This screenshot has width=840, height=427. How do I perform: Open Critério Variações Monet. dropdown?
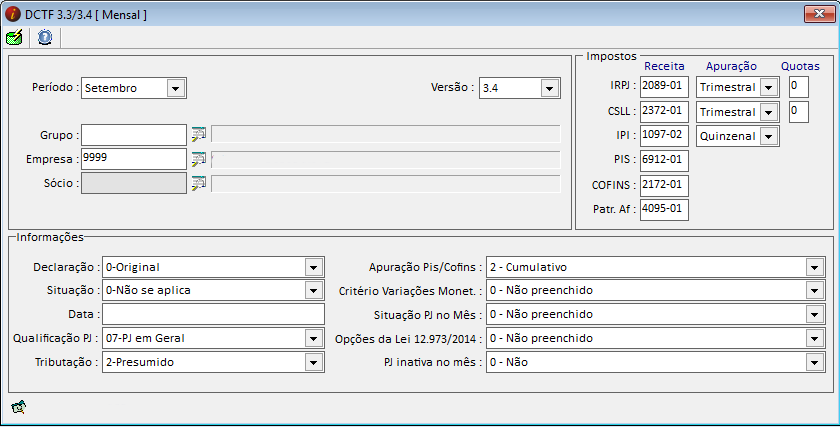(x=814, y=290)
